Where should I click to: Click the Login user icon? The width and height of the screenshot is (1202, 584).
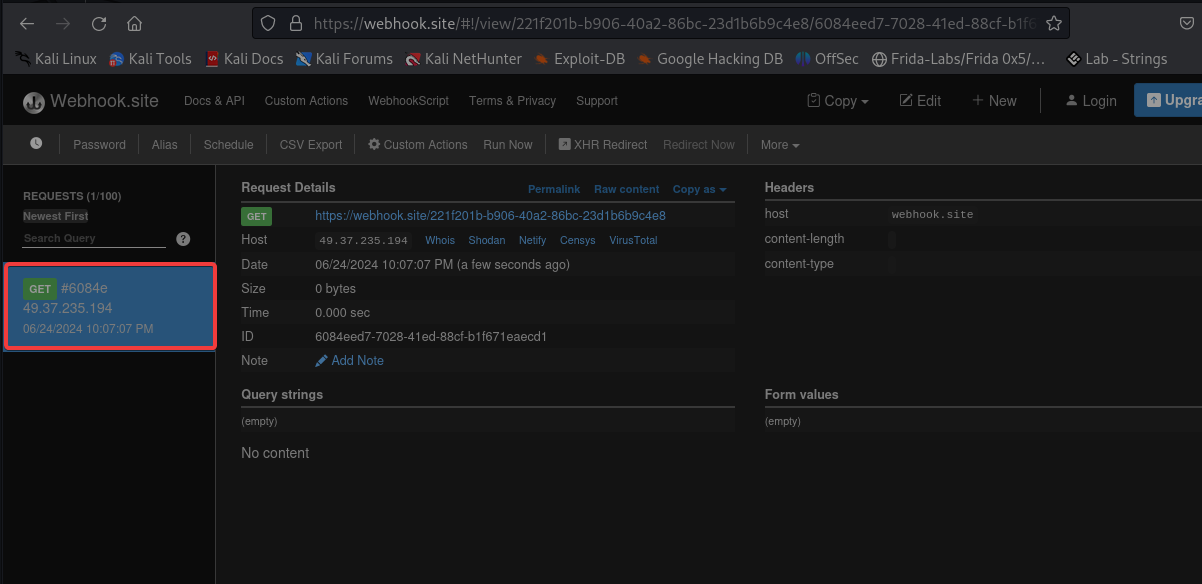point(1073,100)
